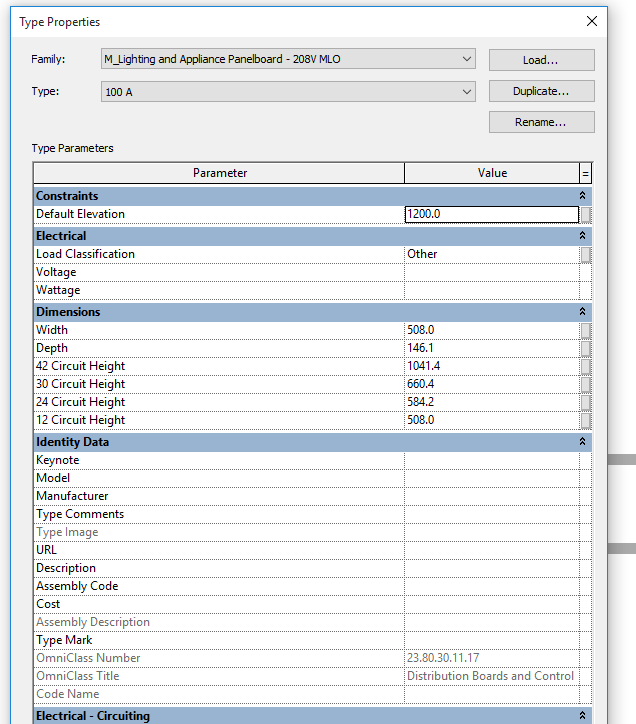Close the Type Properties dialog
This screenshot has height=724, width=636.
click(592, 21)
